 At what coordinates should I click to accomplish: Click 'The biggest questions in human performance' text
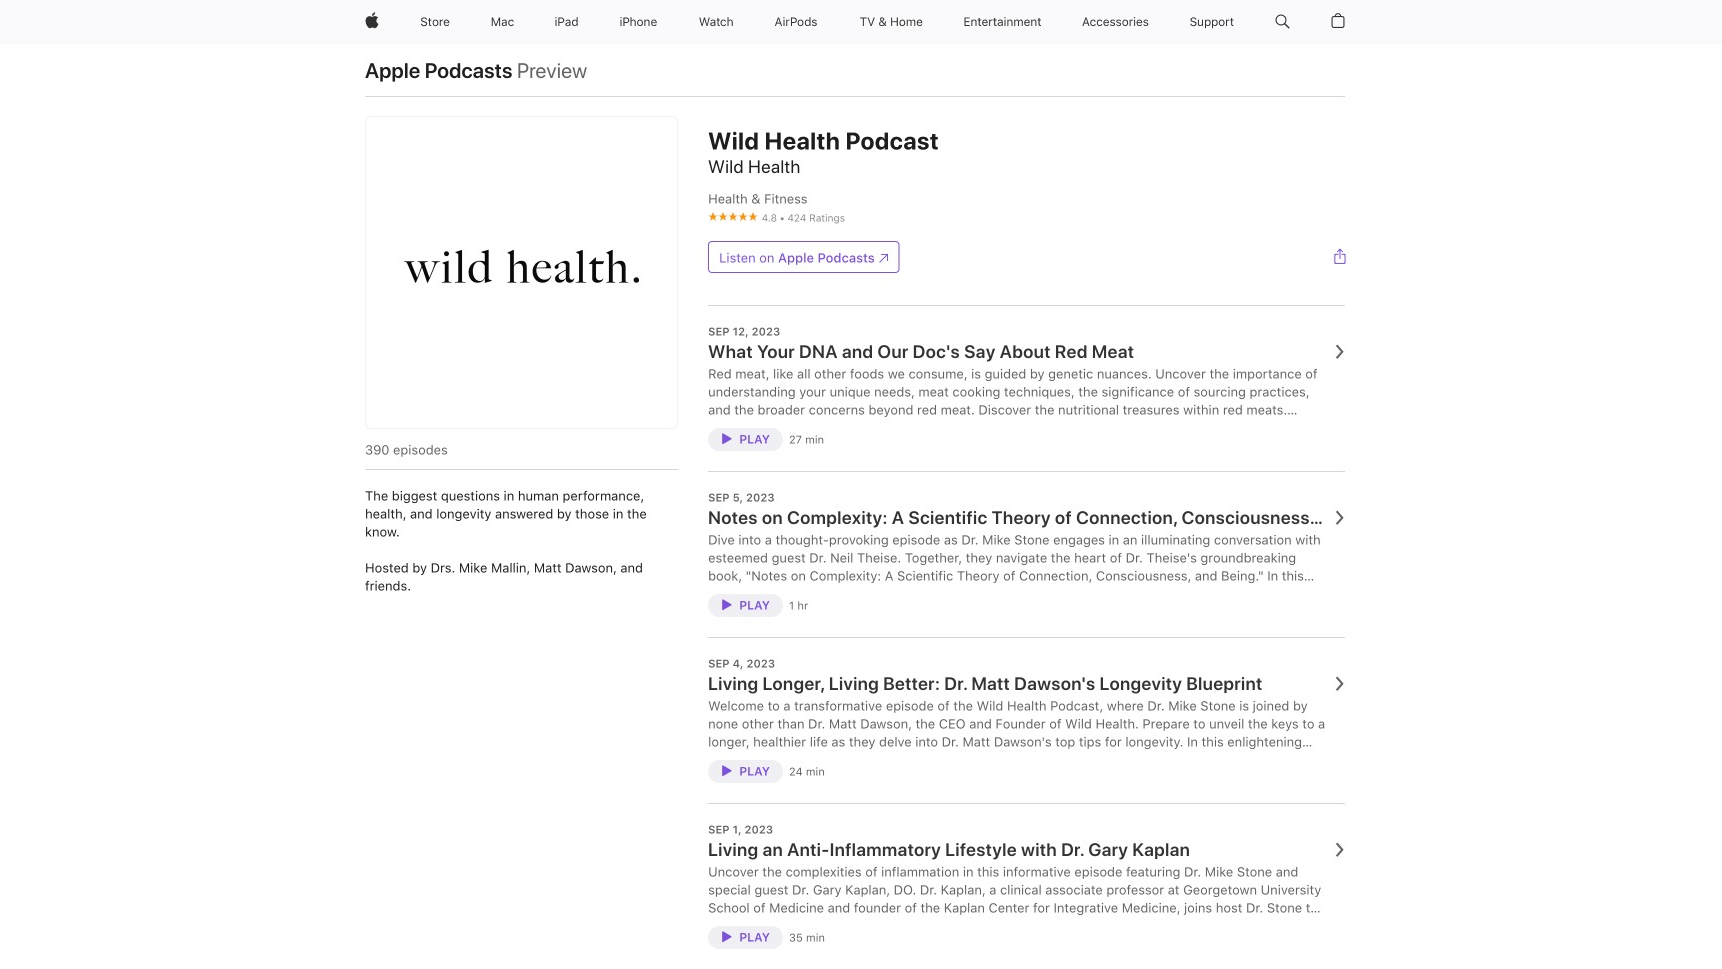coord(506,514)
